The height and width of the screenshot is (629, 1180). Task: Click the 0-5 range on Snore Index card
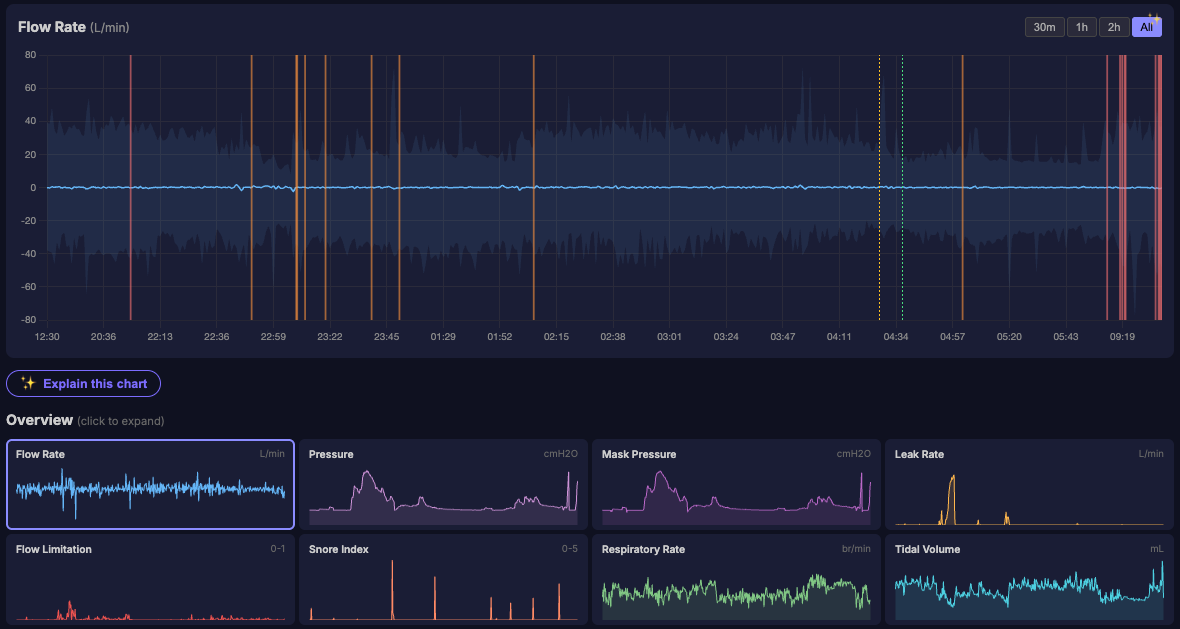pos(570,548)
